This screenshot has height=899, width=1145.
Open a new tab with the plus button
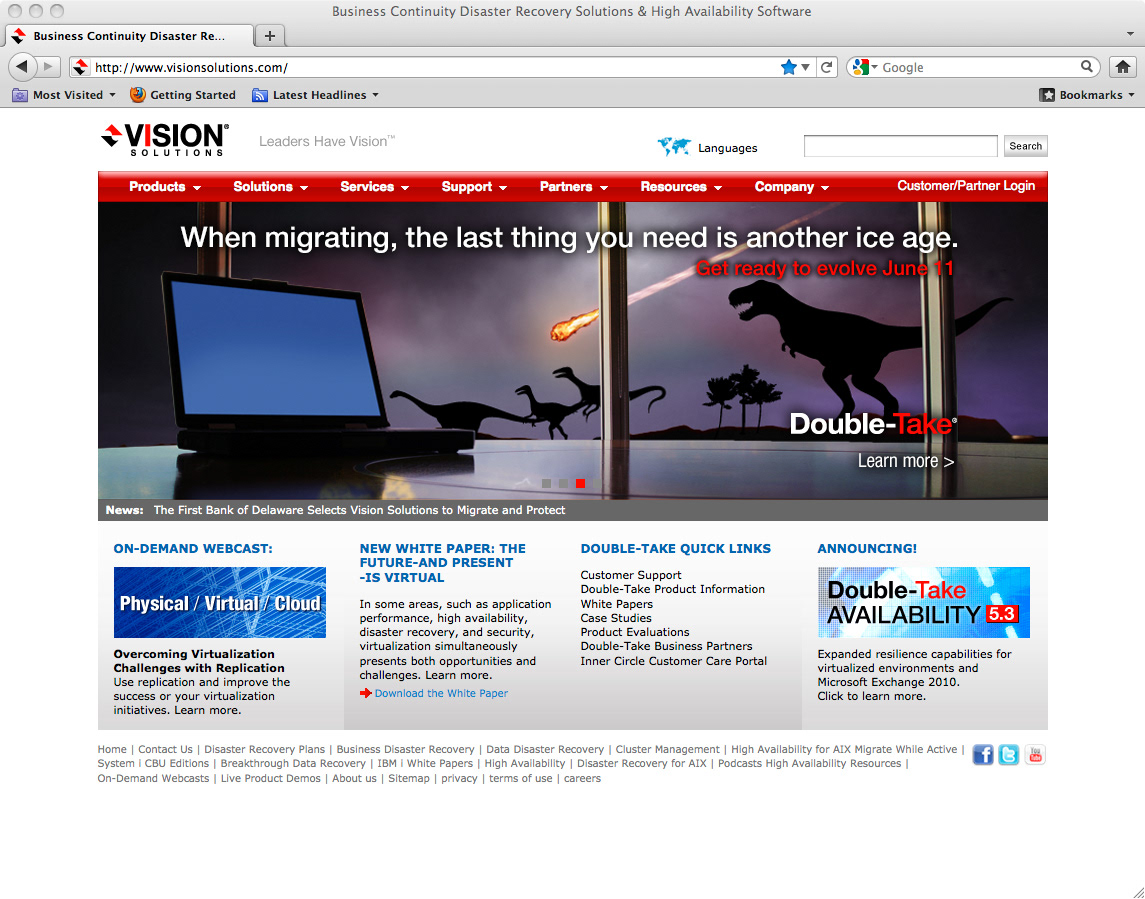[x=269, y=36]
